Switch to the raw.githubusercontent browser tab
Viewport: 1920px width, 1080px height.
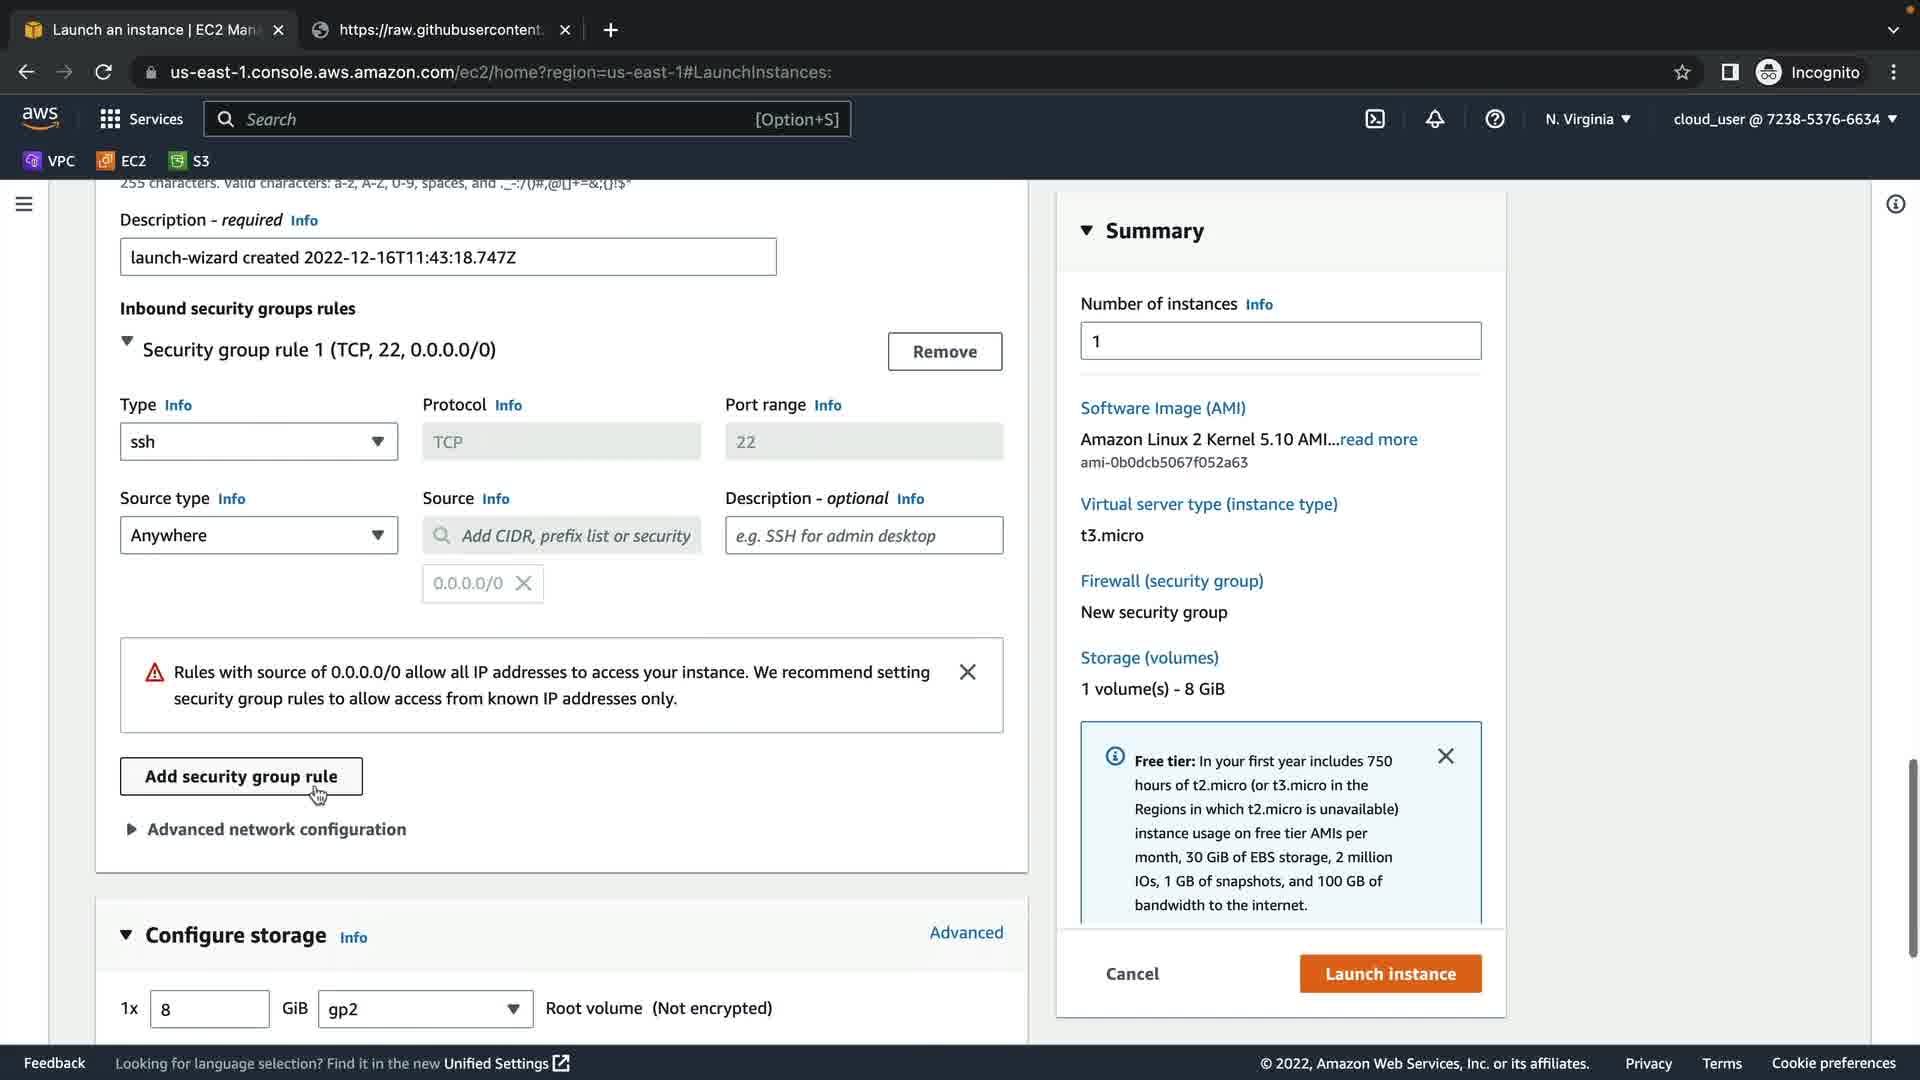[440, 30]
